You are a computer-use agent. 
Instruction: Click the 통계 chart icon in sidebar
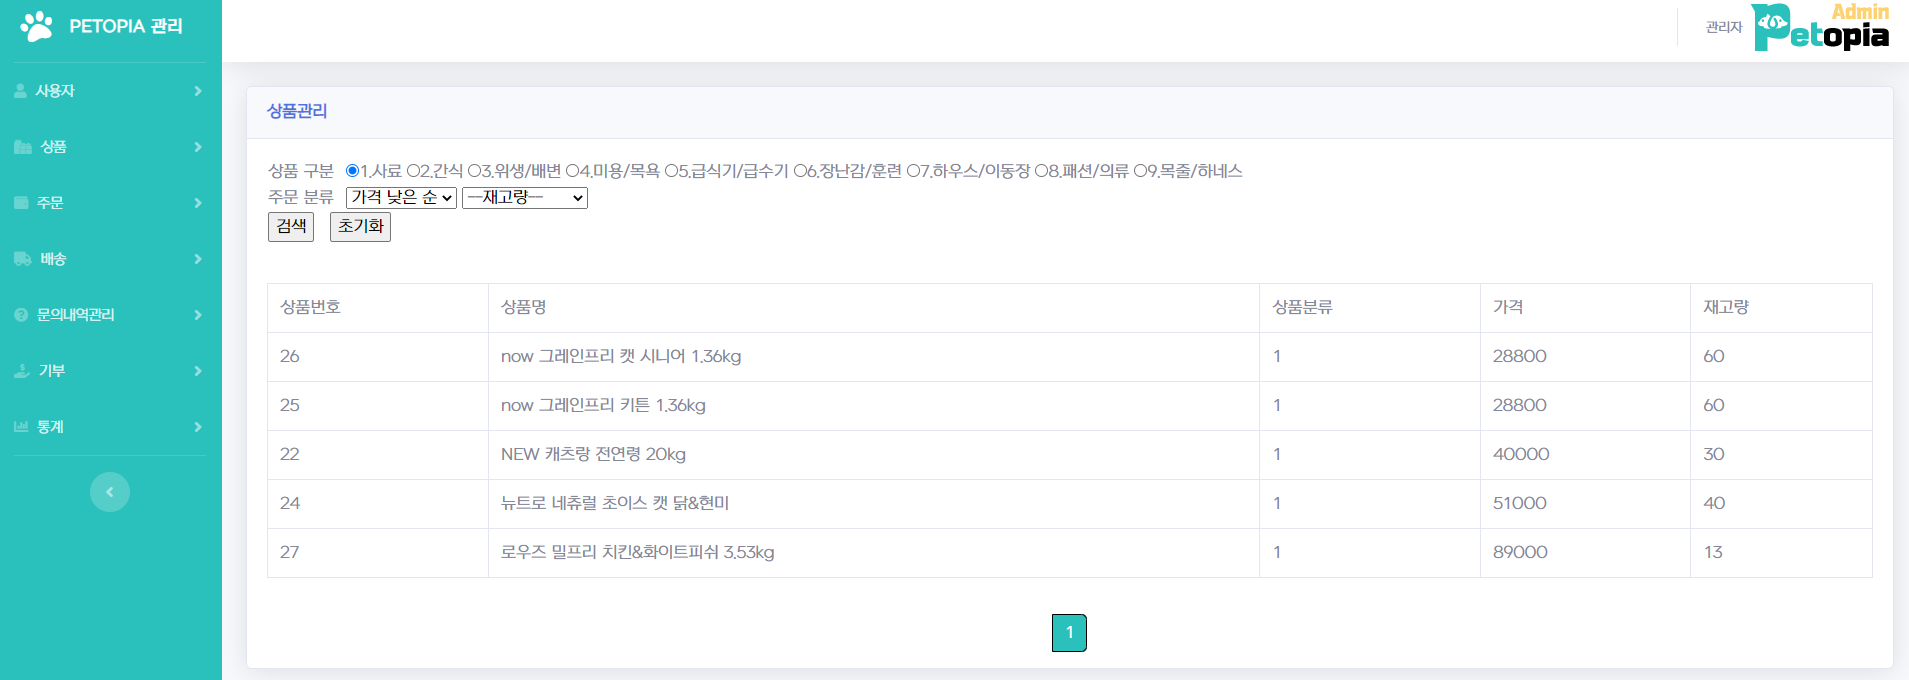[x=21, y=427]
